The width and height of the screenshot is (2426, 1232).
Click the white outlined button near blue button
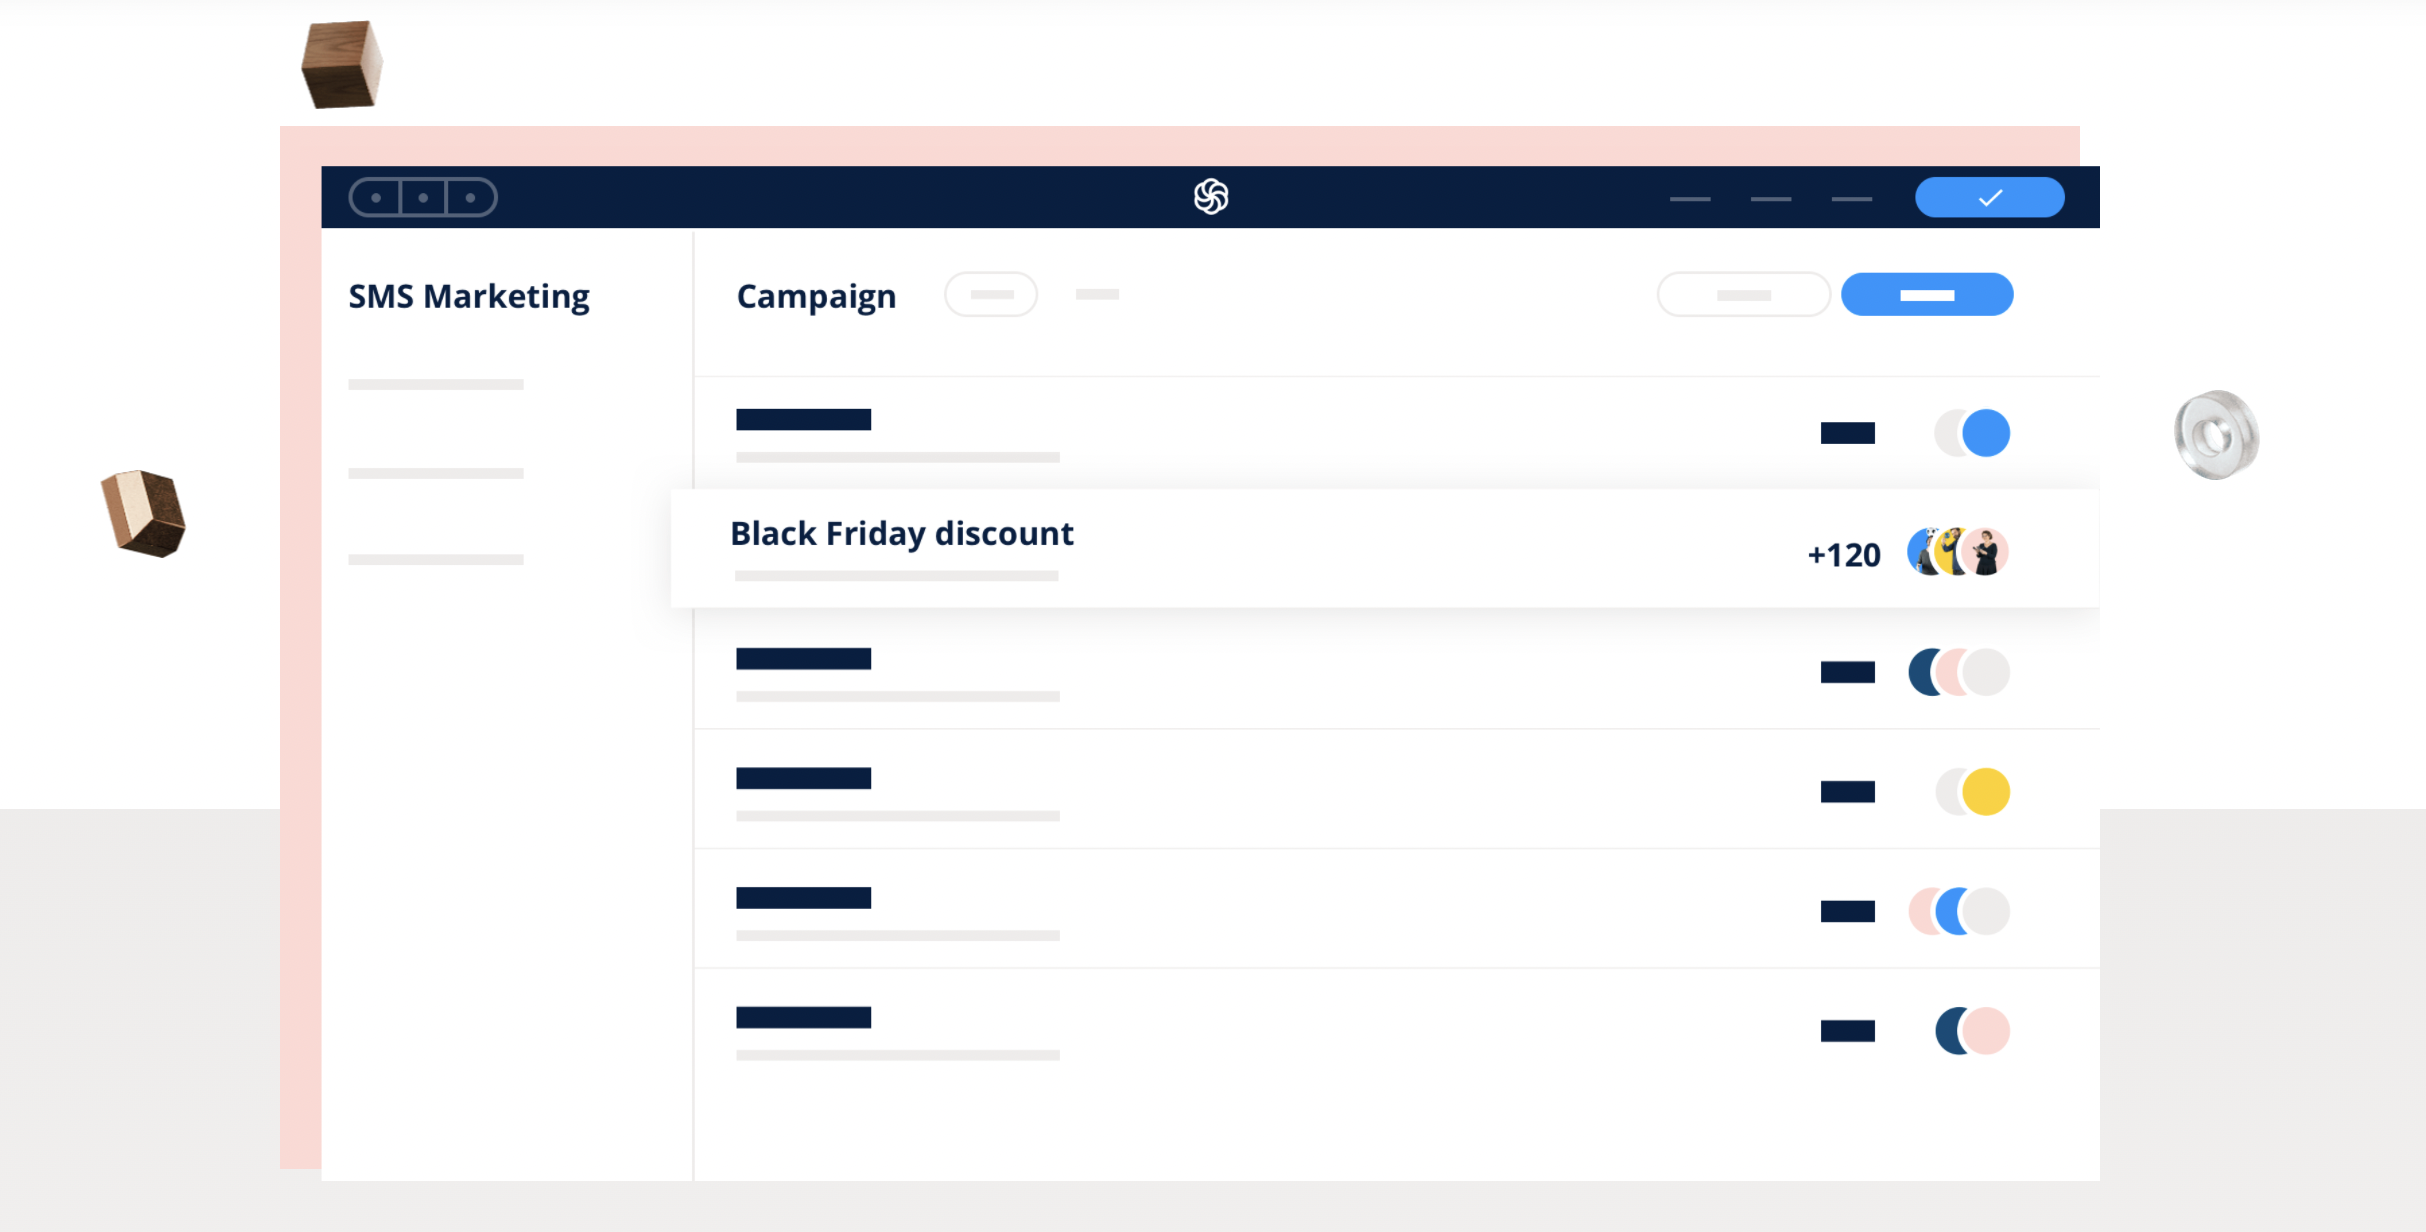pos(1743,294)
